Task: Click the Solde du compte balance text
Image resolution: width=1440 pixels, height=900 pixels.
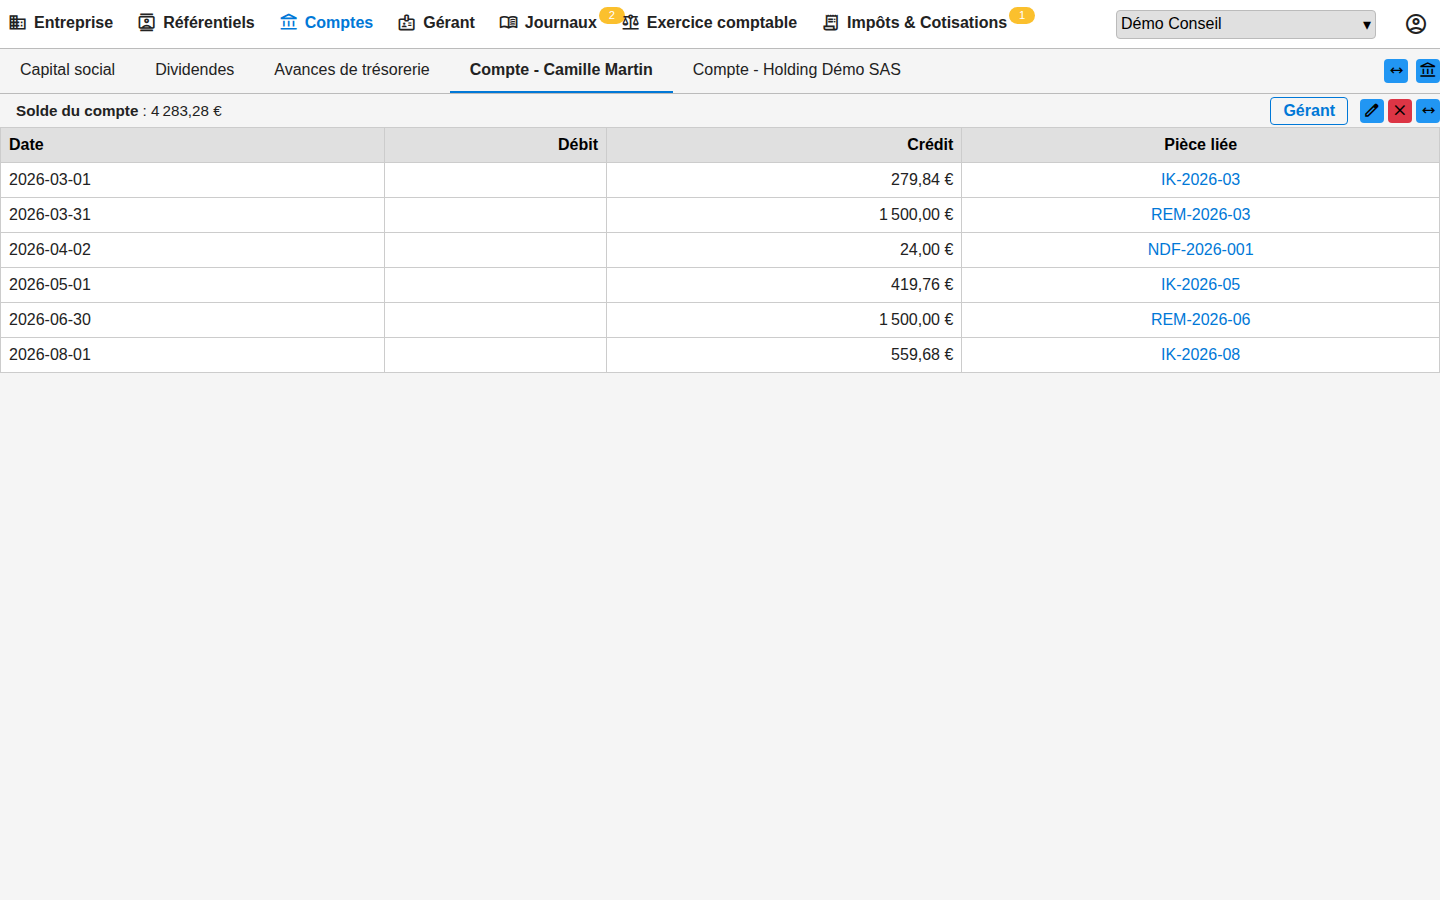Action: [119, 111]
